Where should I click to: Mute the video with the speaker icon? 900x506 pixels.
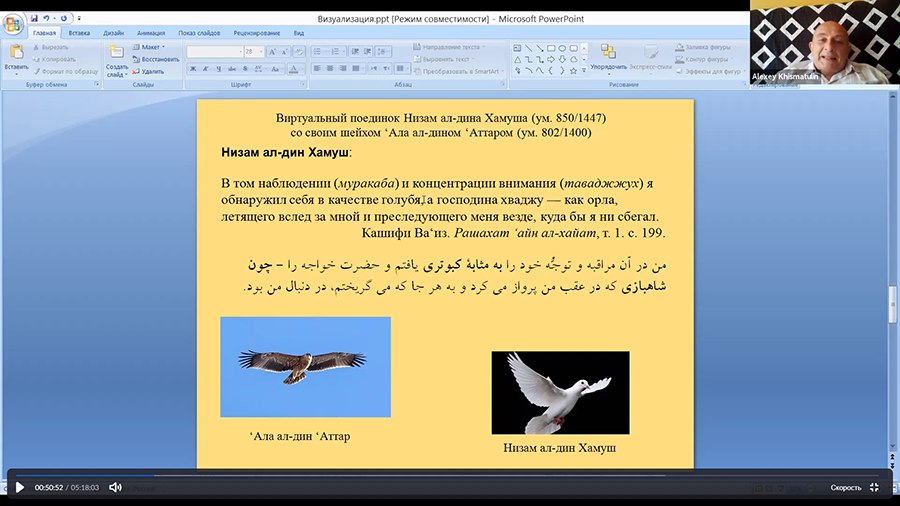tap(115, 487)
